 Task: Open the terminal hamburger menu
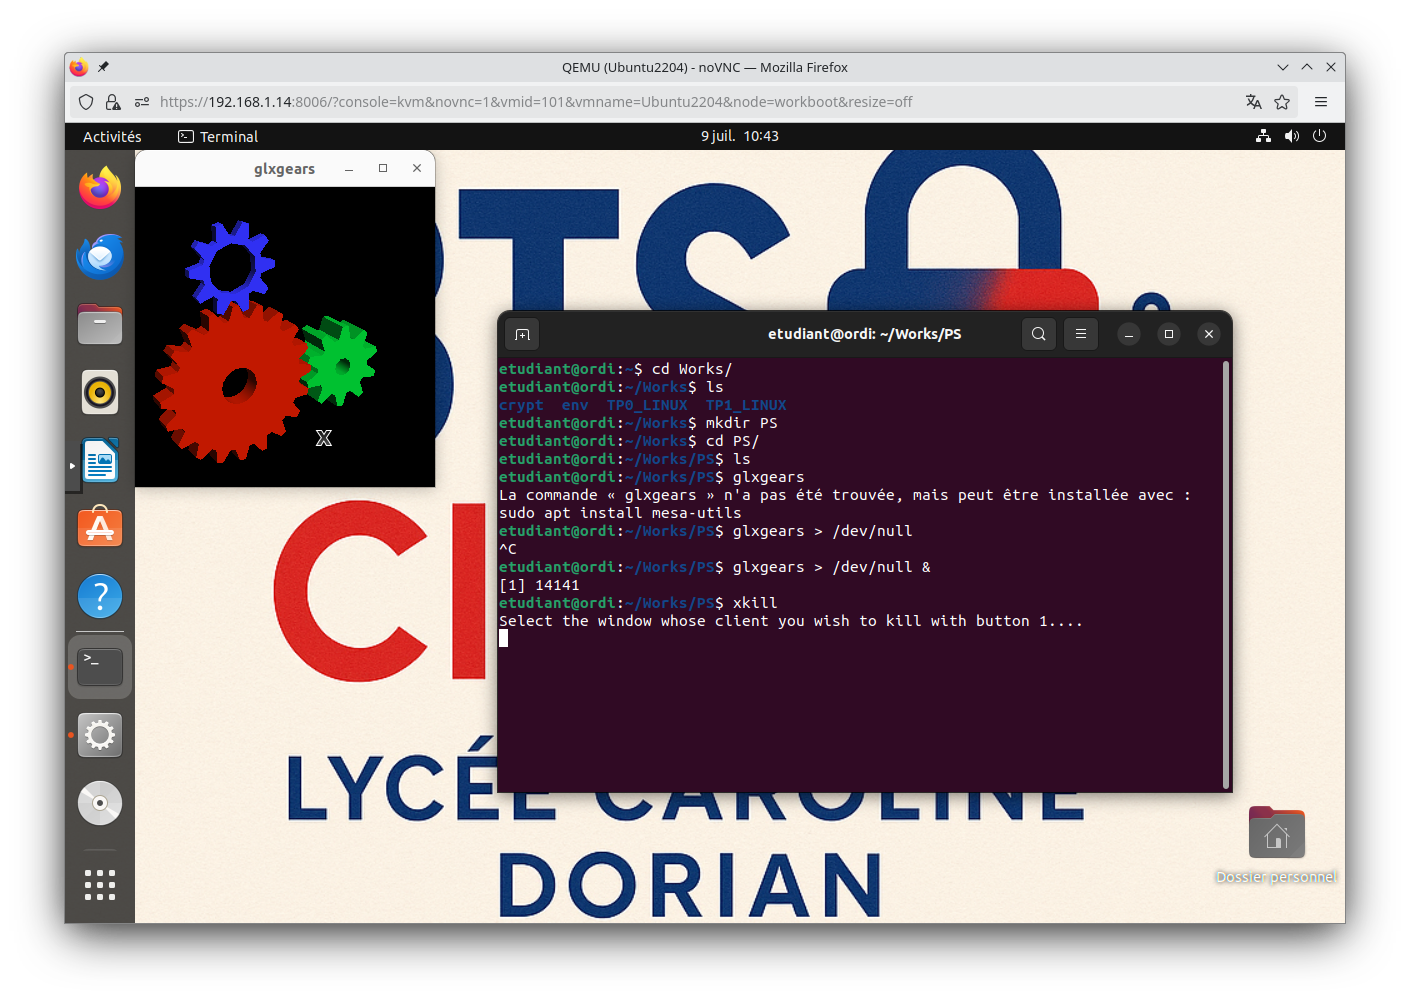point(1081,334)
